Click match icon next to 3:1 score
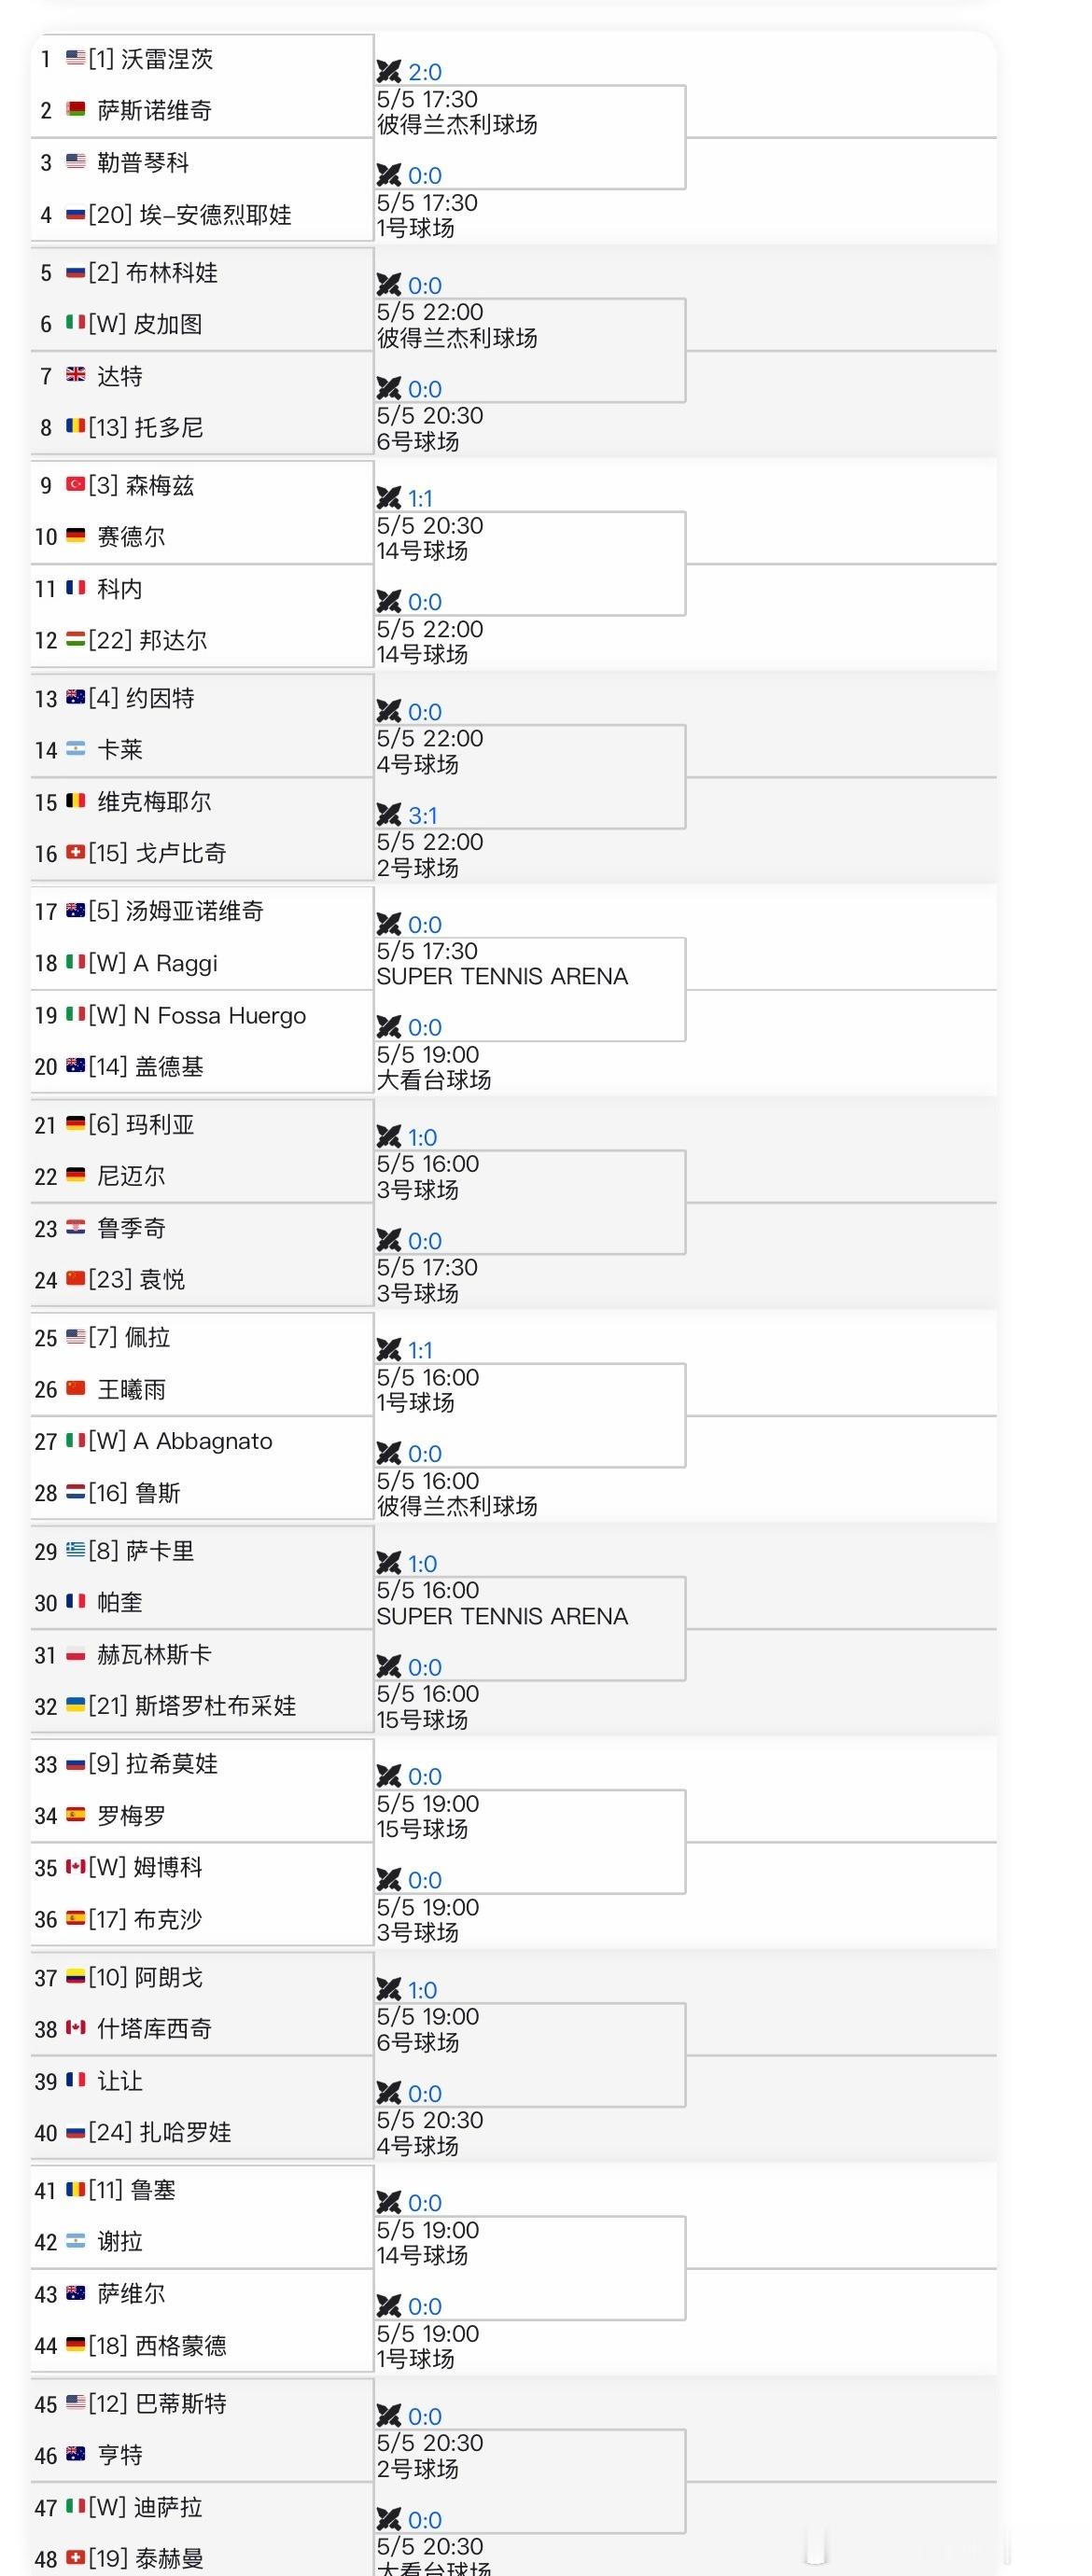Screen dimensions: 1092x2576 [x=388, y=815]
